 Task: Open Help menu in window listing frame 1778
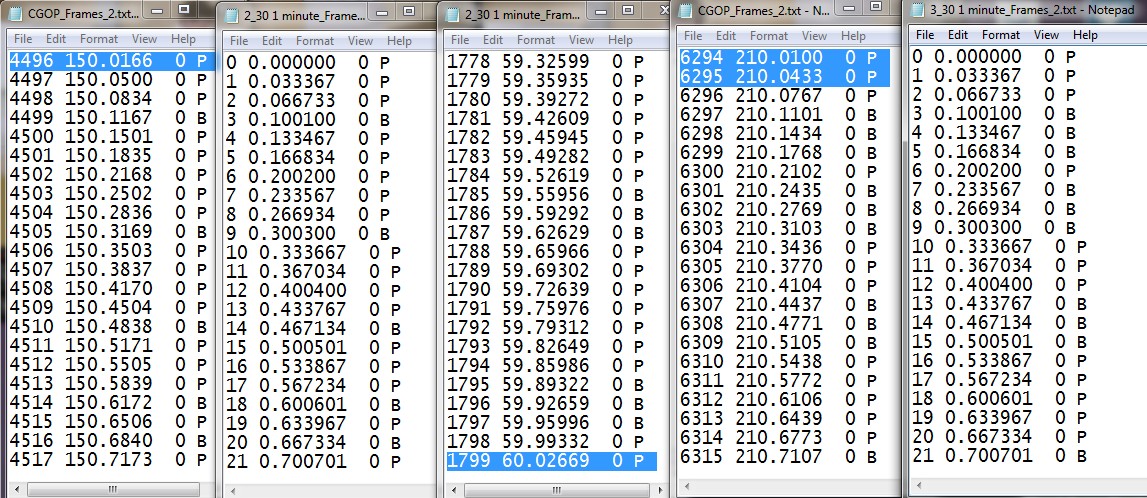coord(620,40)
